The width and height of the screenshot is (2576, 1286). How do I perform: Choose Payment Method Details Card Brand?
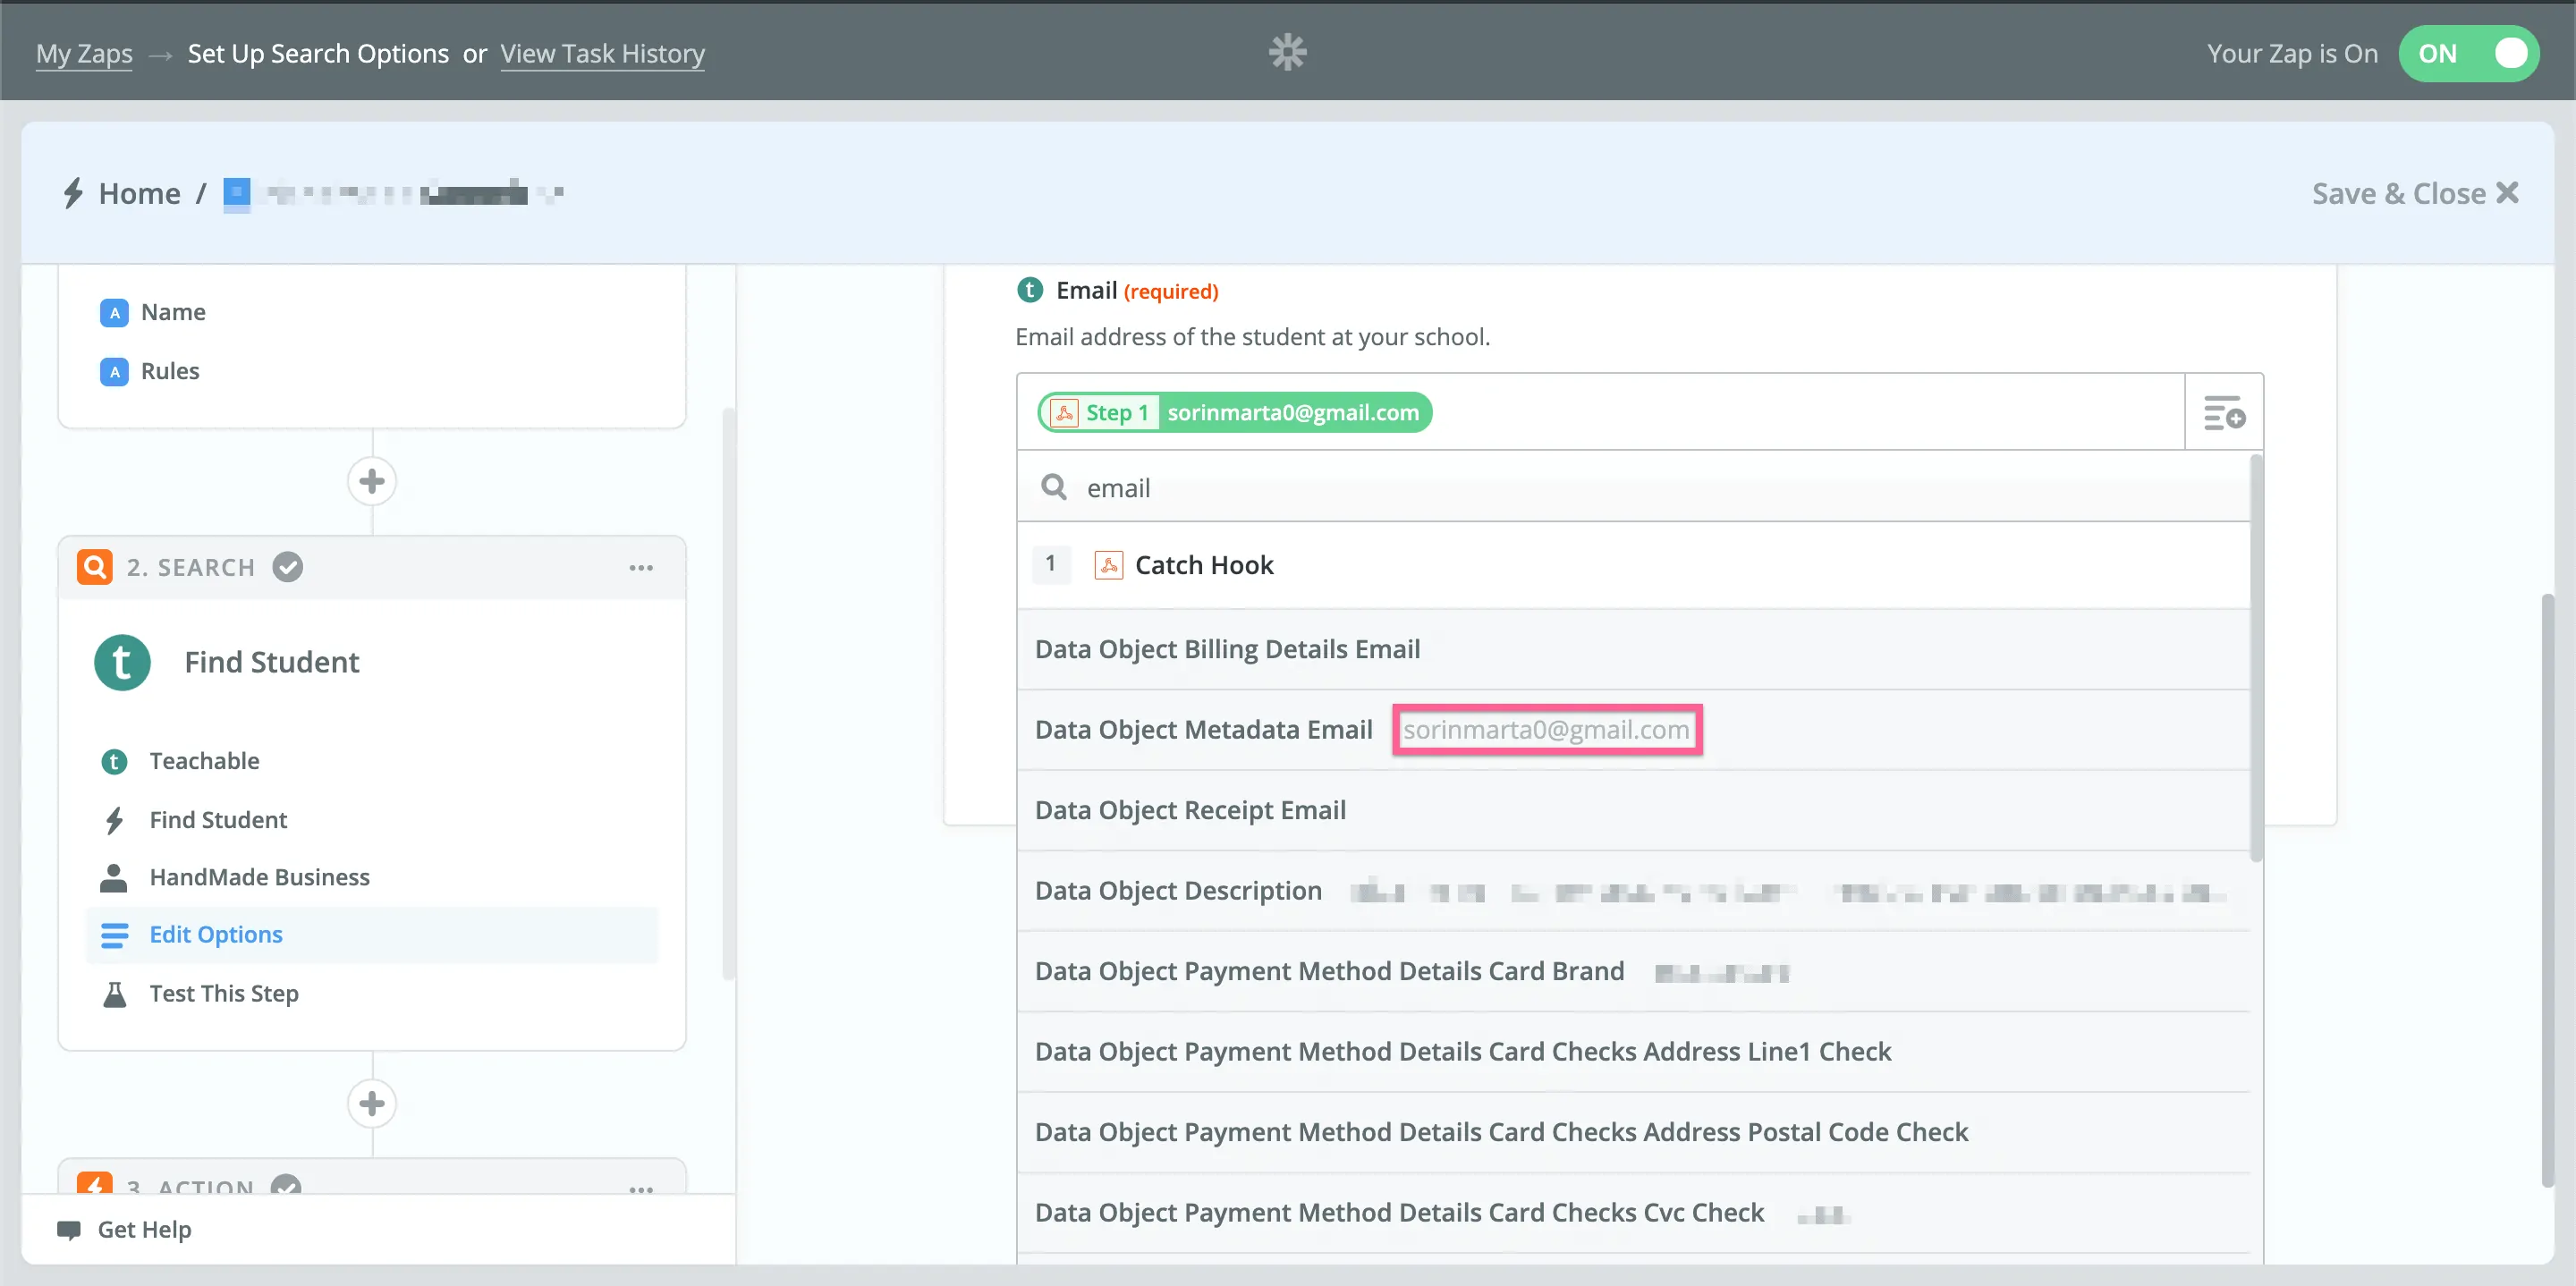[1633, 971]
